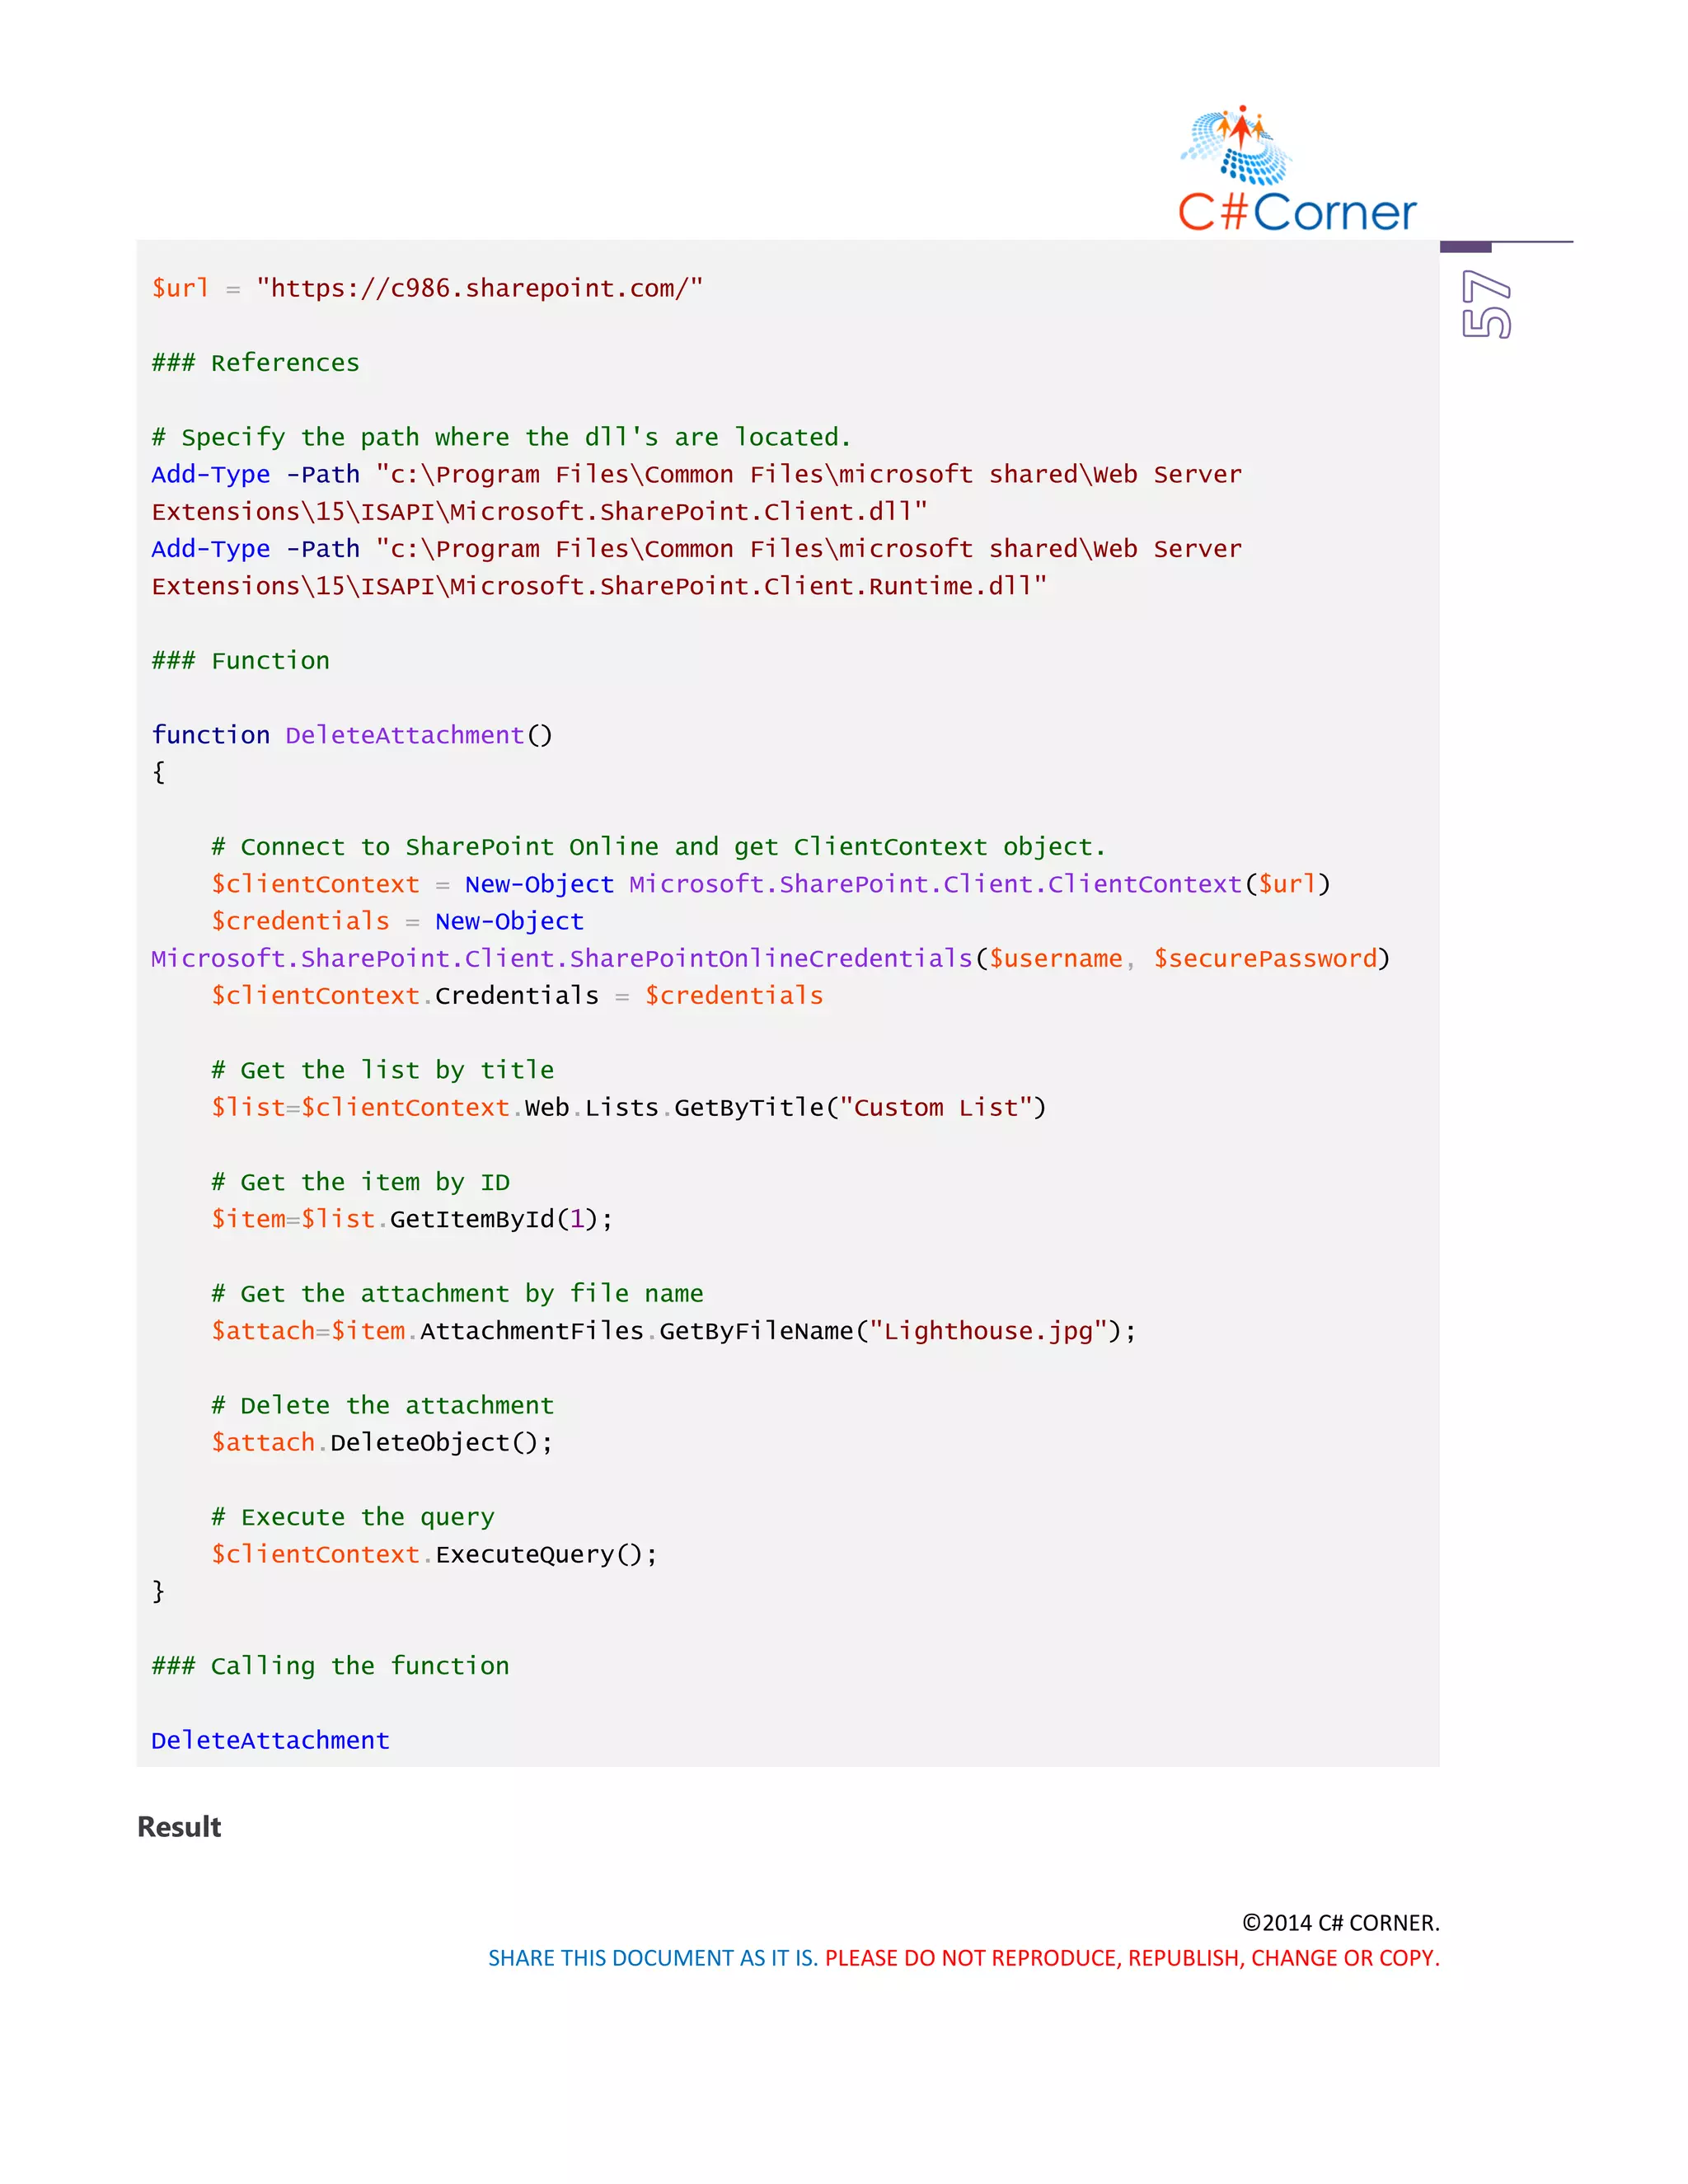Click the Add-Type line ending with "Microsoft.SharePoint.Client.dll"
Viewport: 1688px width, 2184px height.
[x=696, y=493]
